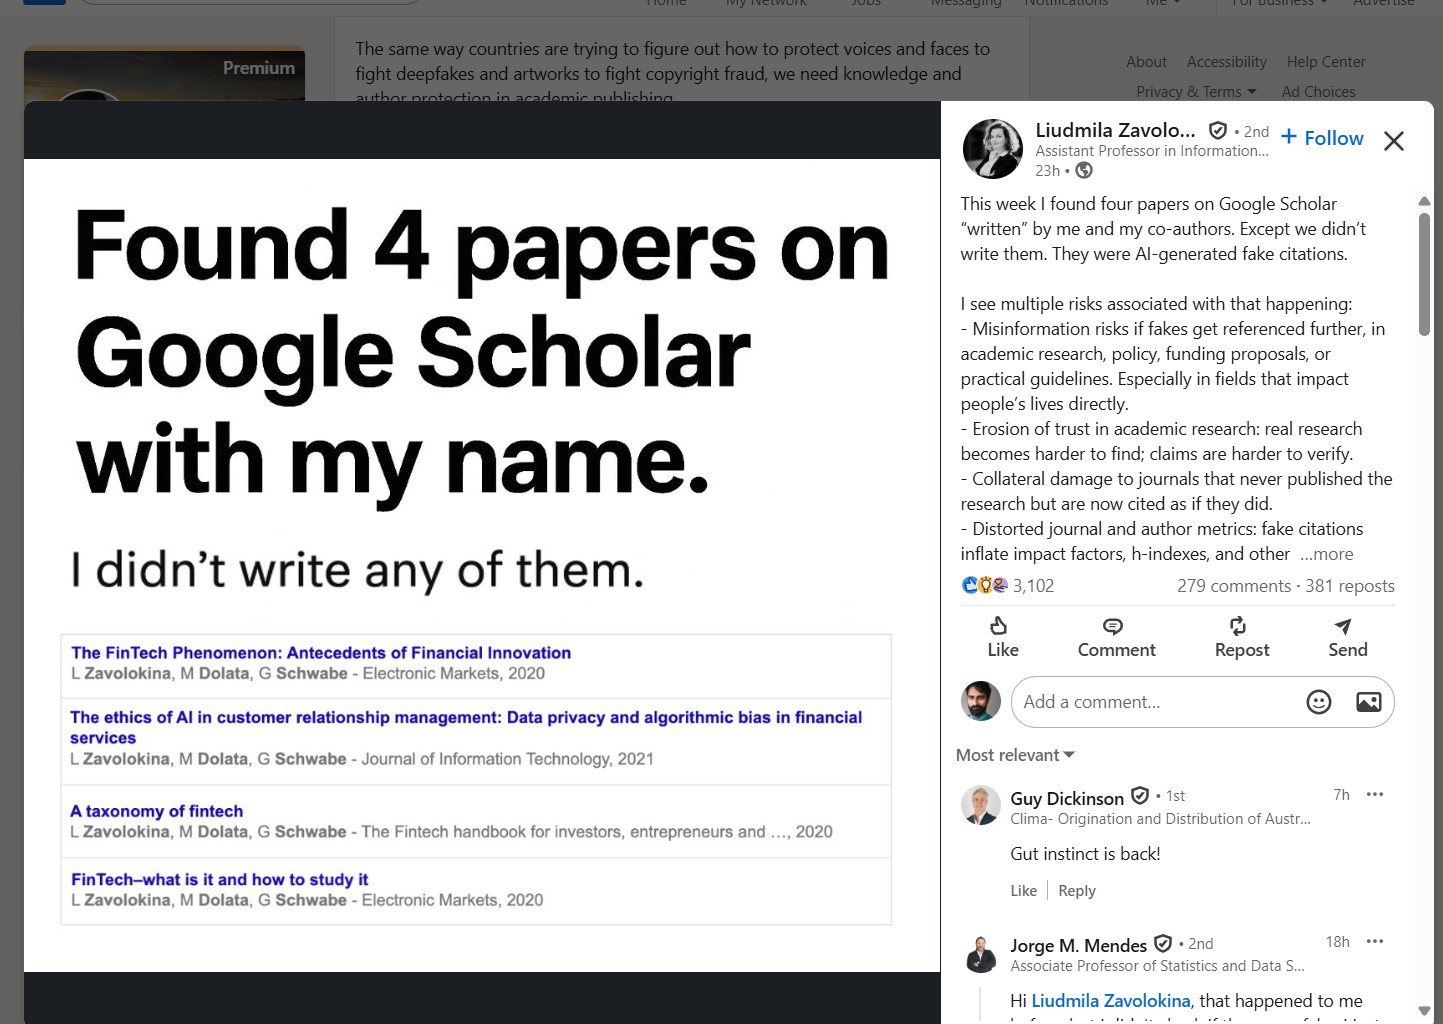Click the 'Gut instinct is back!' comment text
Screen dimensions: 1443x1024
point(1085,854)
